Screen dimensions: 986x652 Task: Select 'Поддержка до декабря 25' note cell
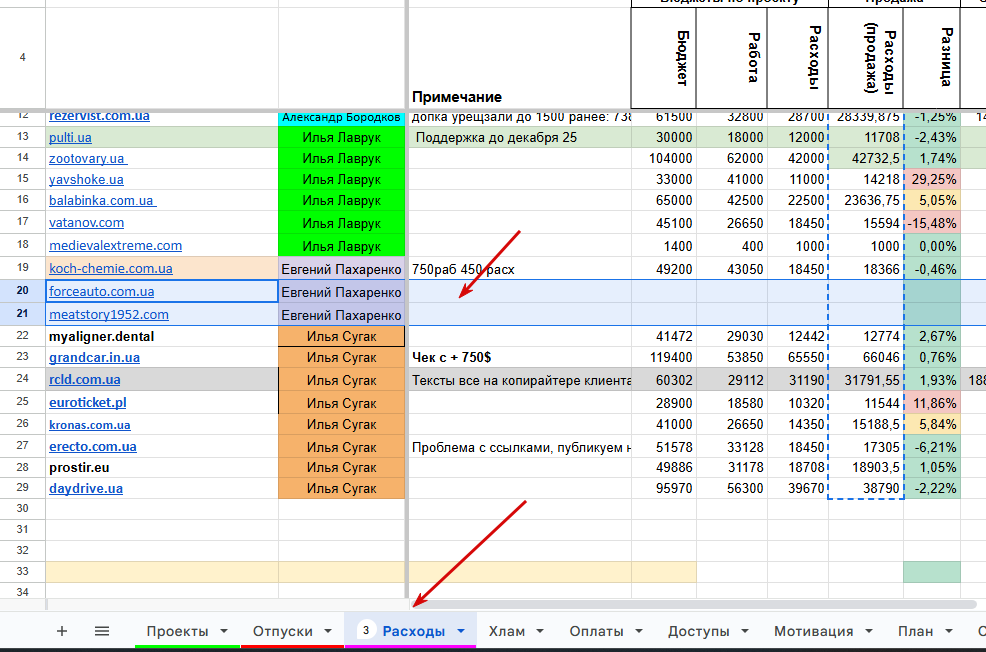[520, 138]
